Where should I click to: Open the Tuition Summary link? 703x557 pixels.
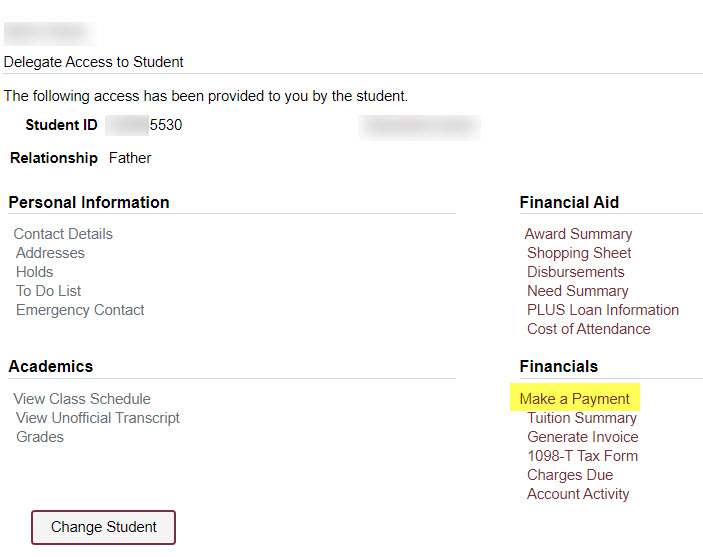point(581,418)
